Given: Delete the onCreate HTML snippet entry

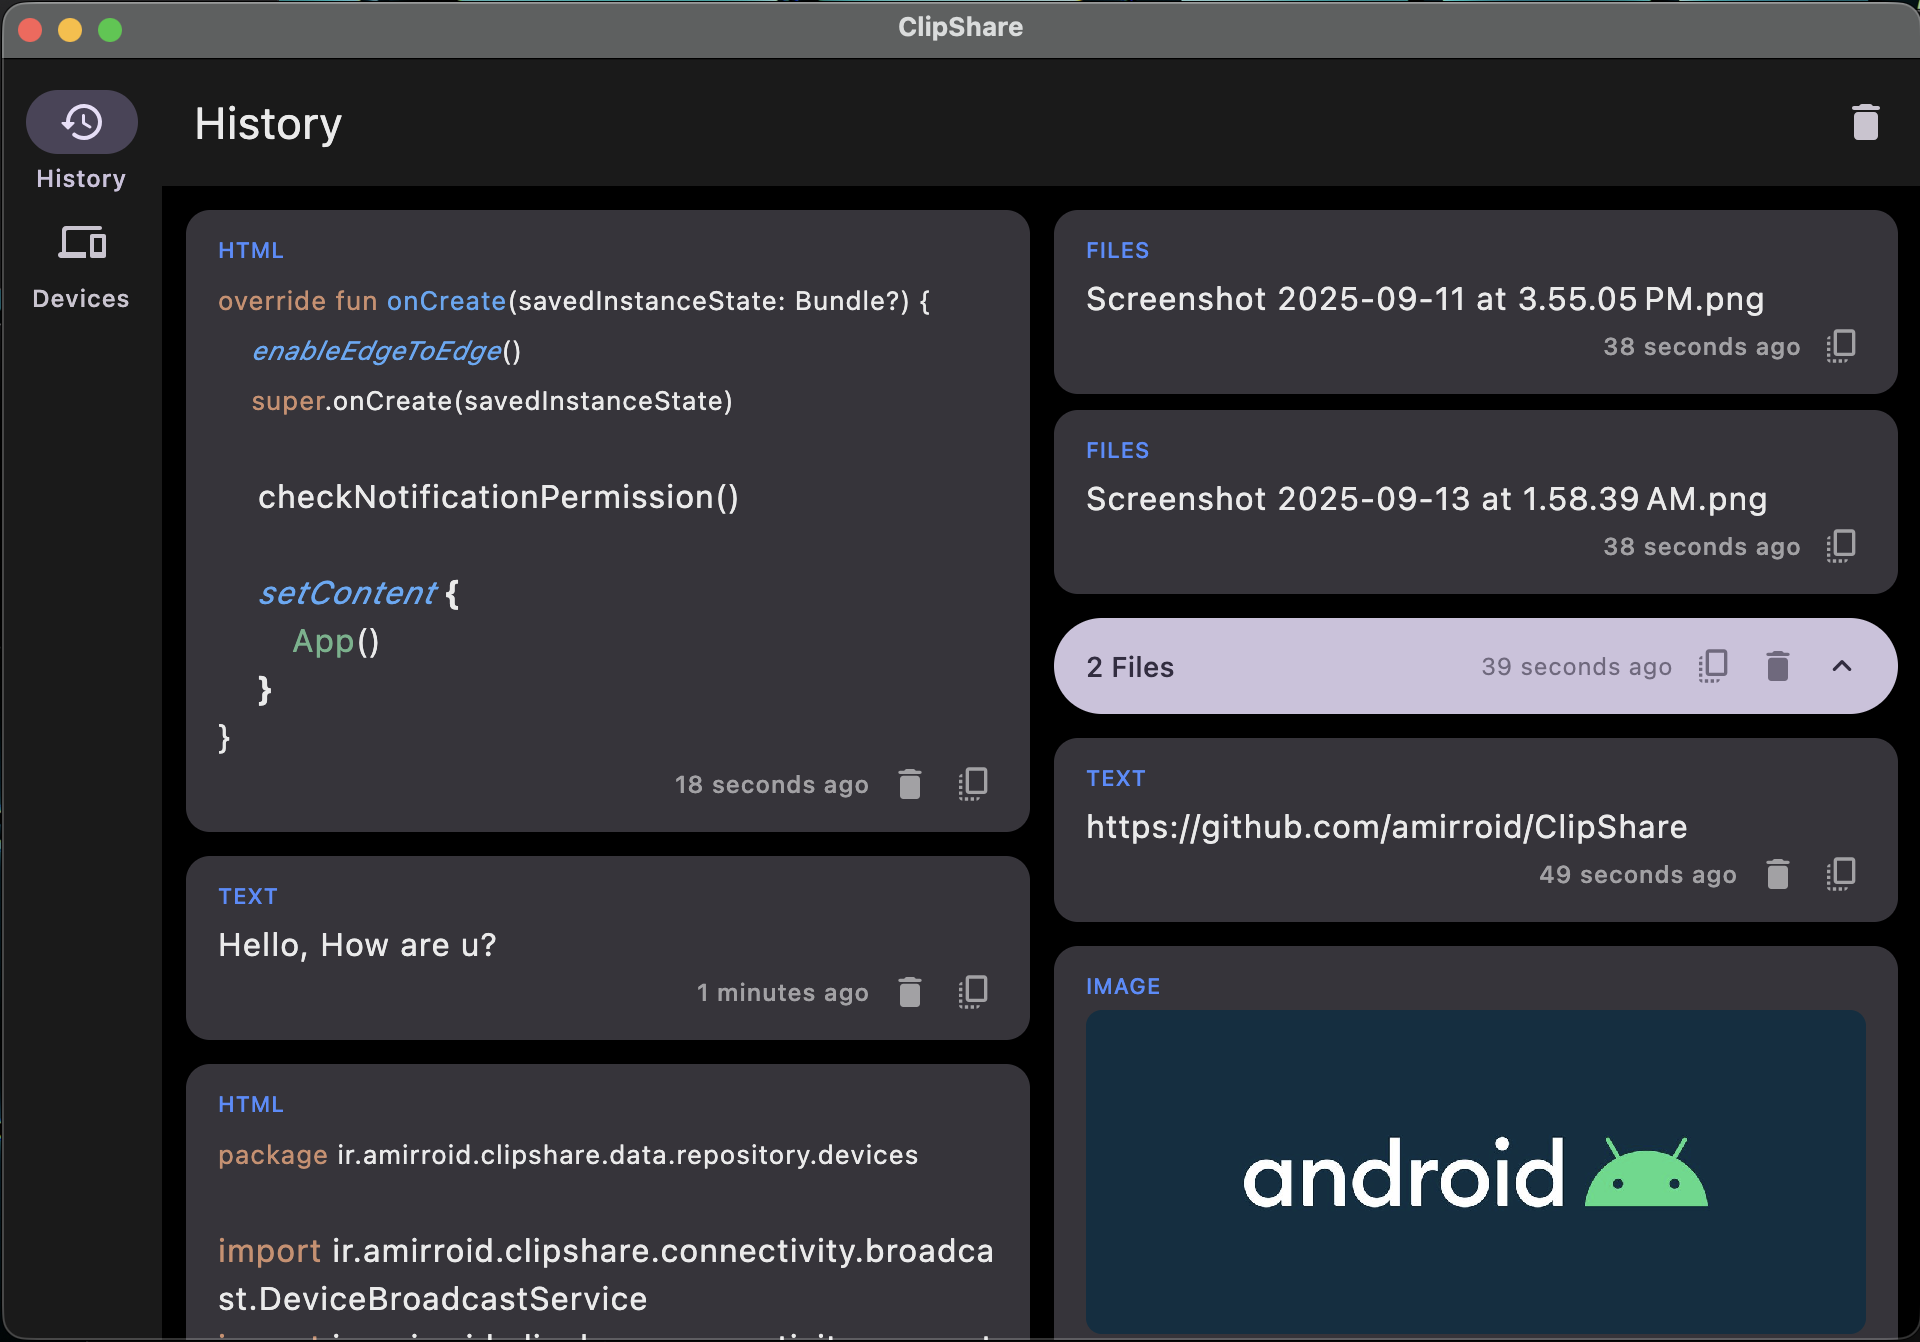Looking at the screenshot, I should tap(909, 784).
